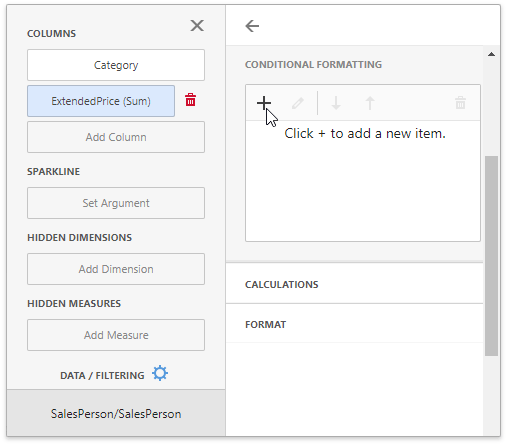507x445 pixels.
Task: Click the gray trash icon in the rules toolbar
Action: [460, 103]
